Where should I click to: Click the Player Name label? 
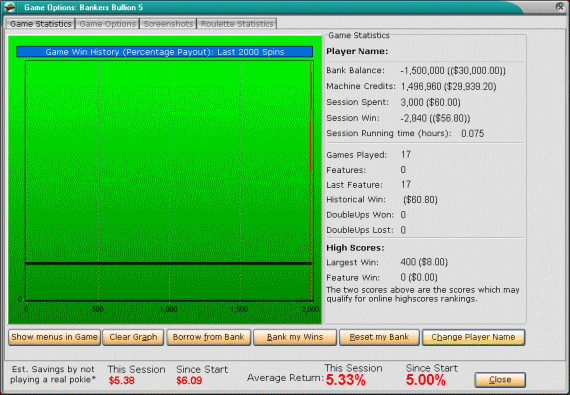357,51
